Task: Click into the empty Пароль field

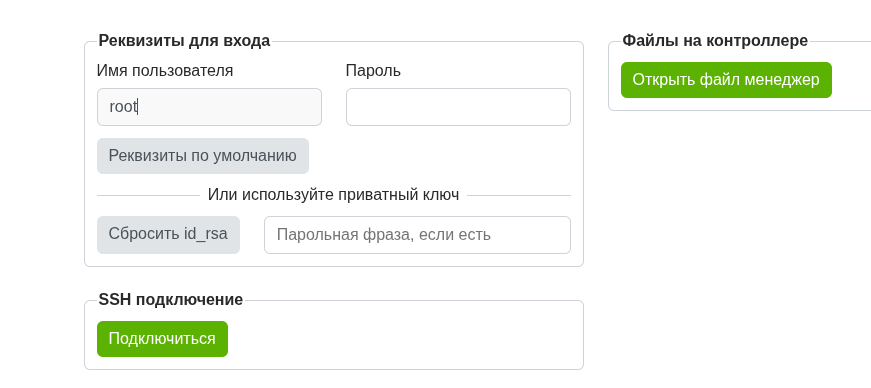Action: click(x=458, y=107)
